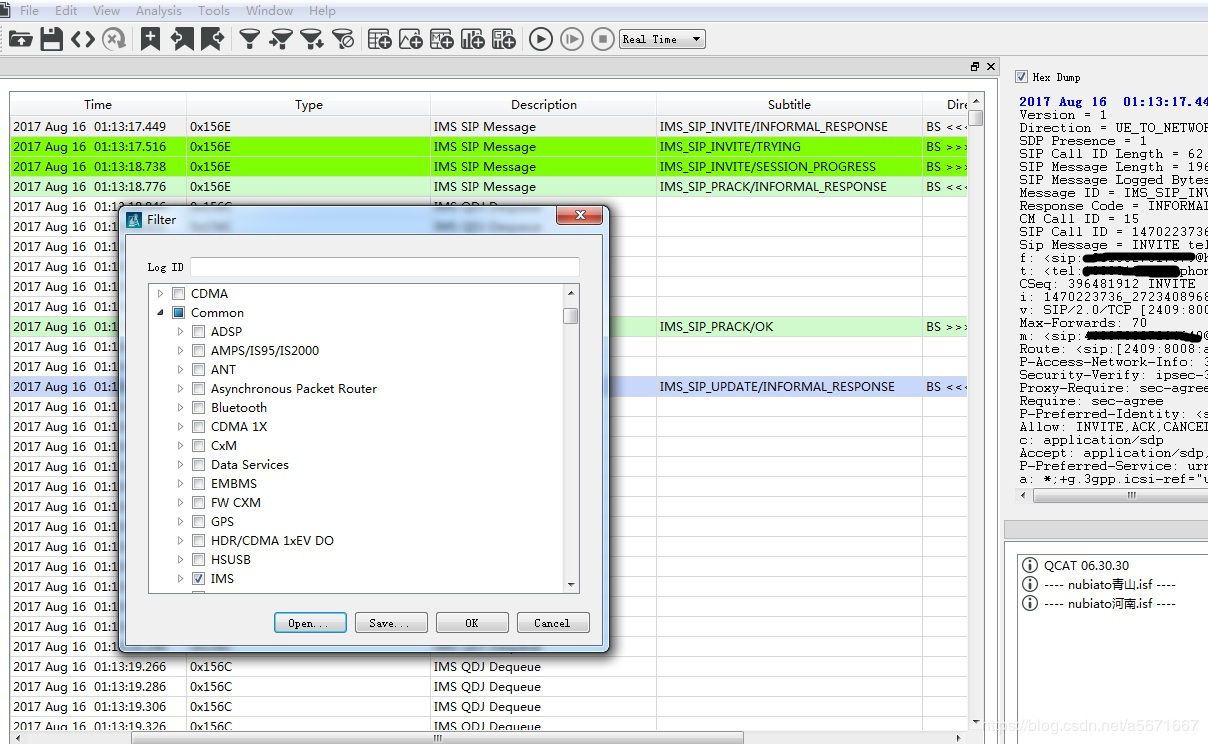Check the GPS checkbox
The width and height of the screenshot is (1208, 744).
[198, 522]
